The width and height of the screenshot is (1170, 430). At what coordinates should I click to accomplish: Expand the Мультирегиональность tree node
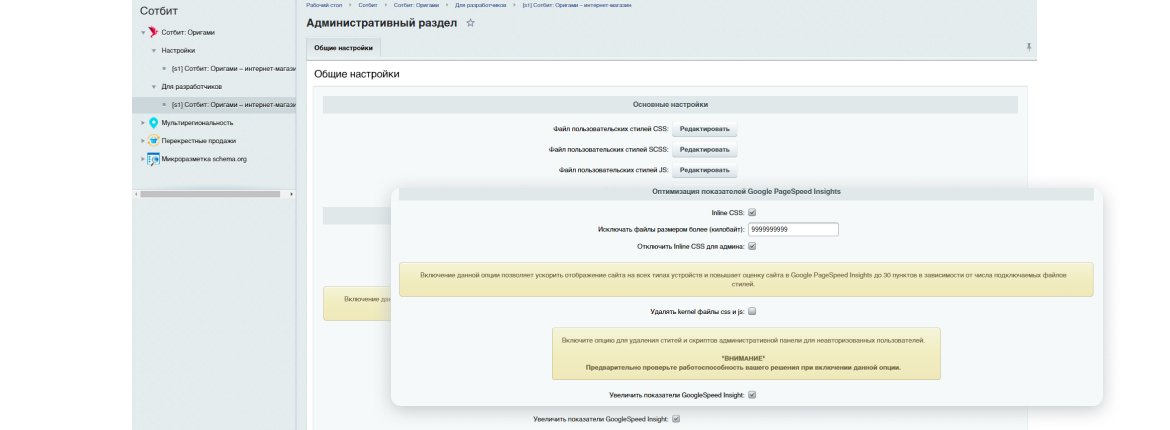click(143, 122)
